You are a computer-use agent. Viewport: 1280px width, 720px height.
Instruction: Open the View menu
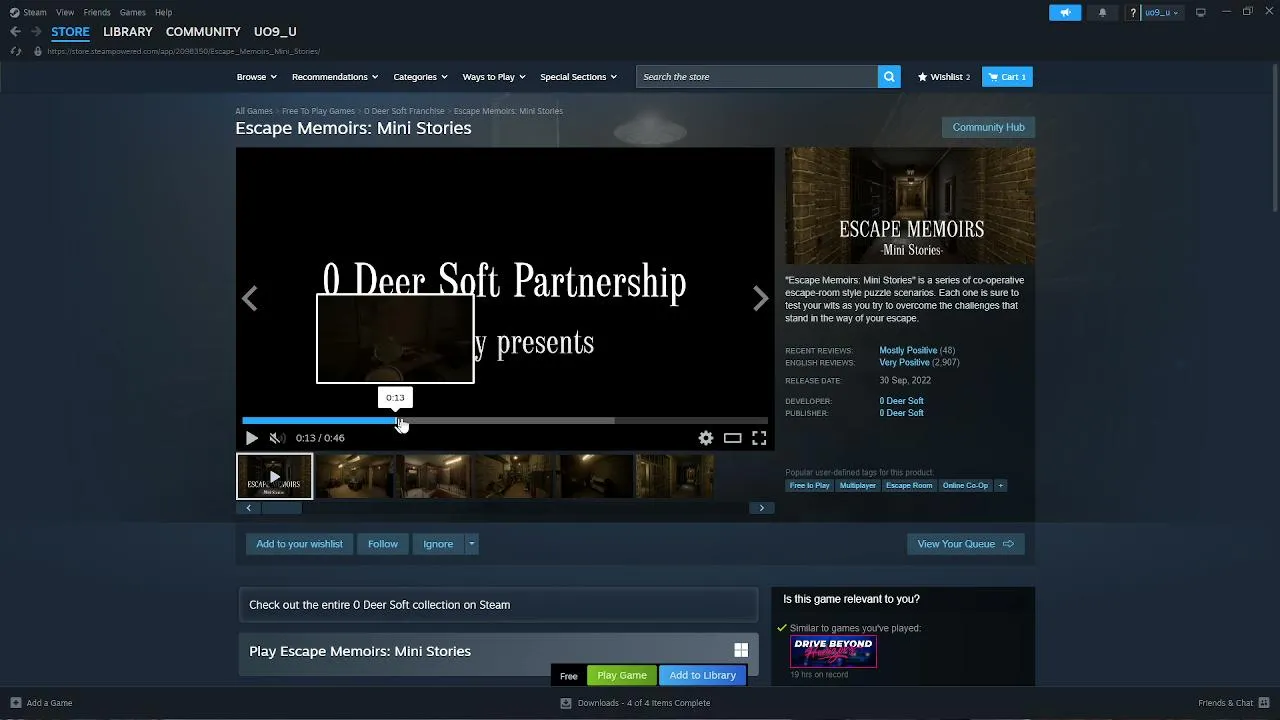click(65, 12)
